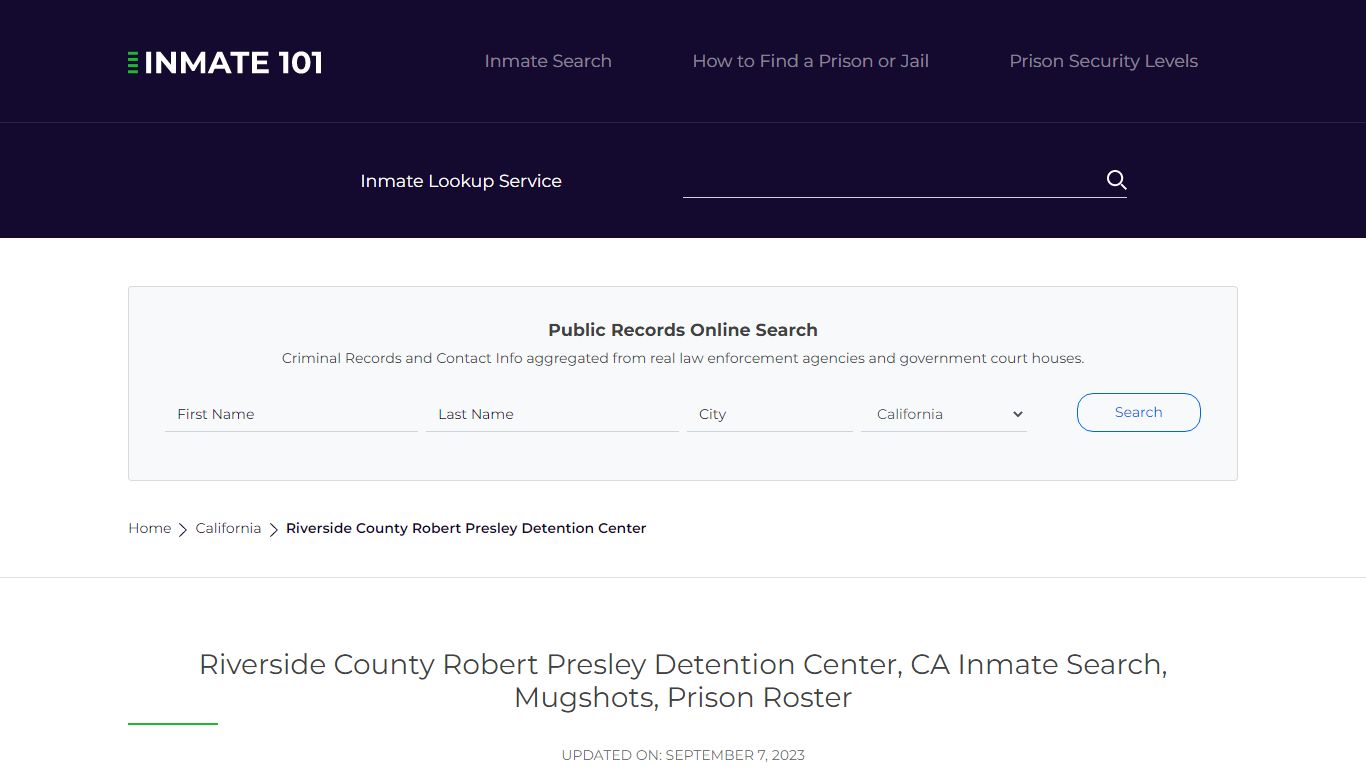Click the City input field
Screen dimensions: 1366x768
click(x=769, y=414)
